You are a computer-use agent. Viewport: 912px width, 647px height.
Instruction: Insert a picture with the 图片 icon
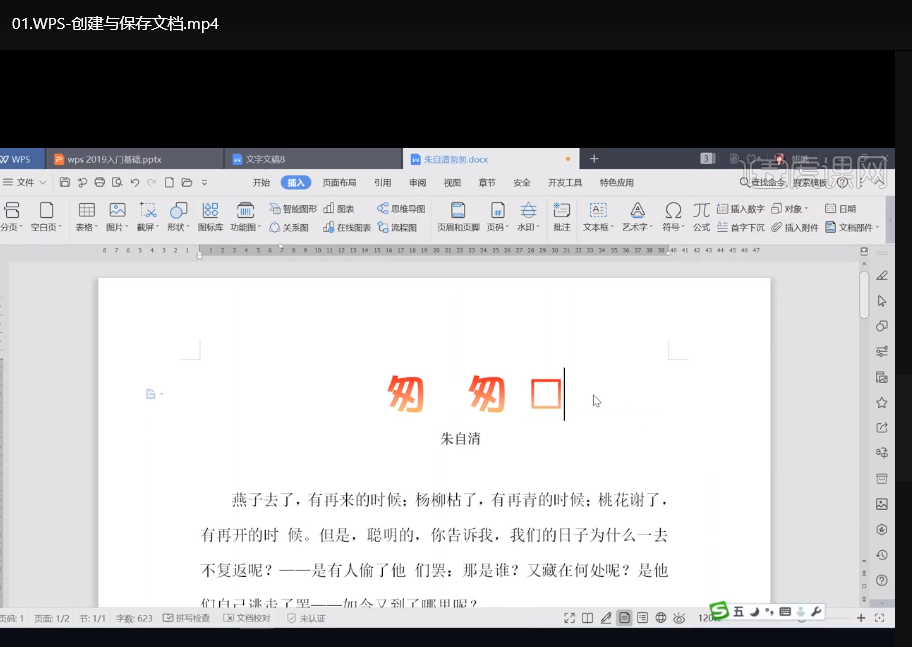click(117, 216)
